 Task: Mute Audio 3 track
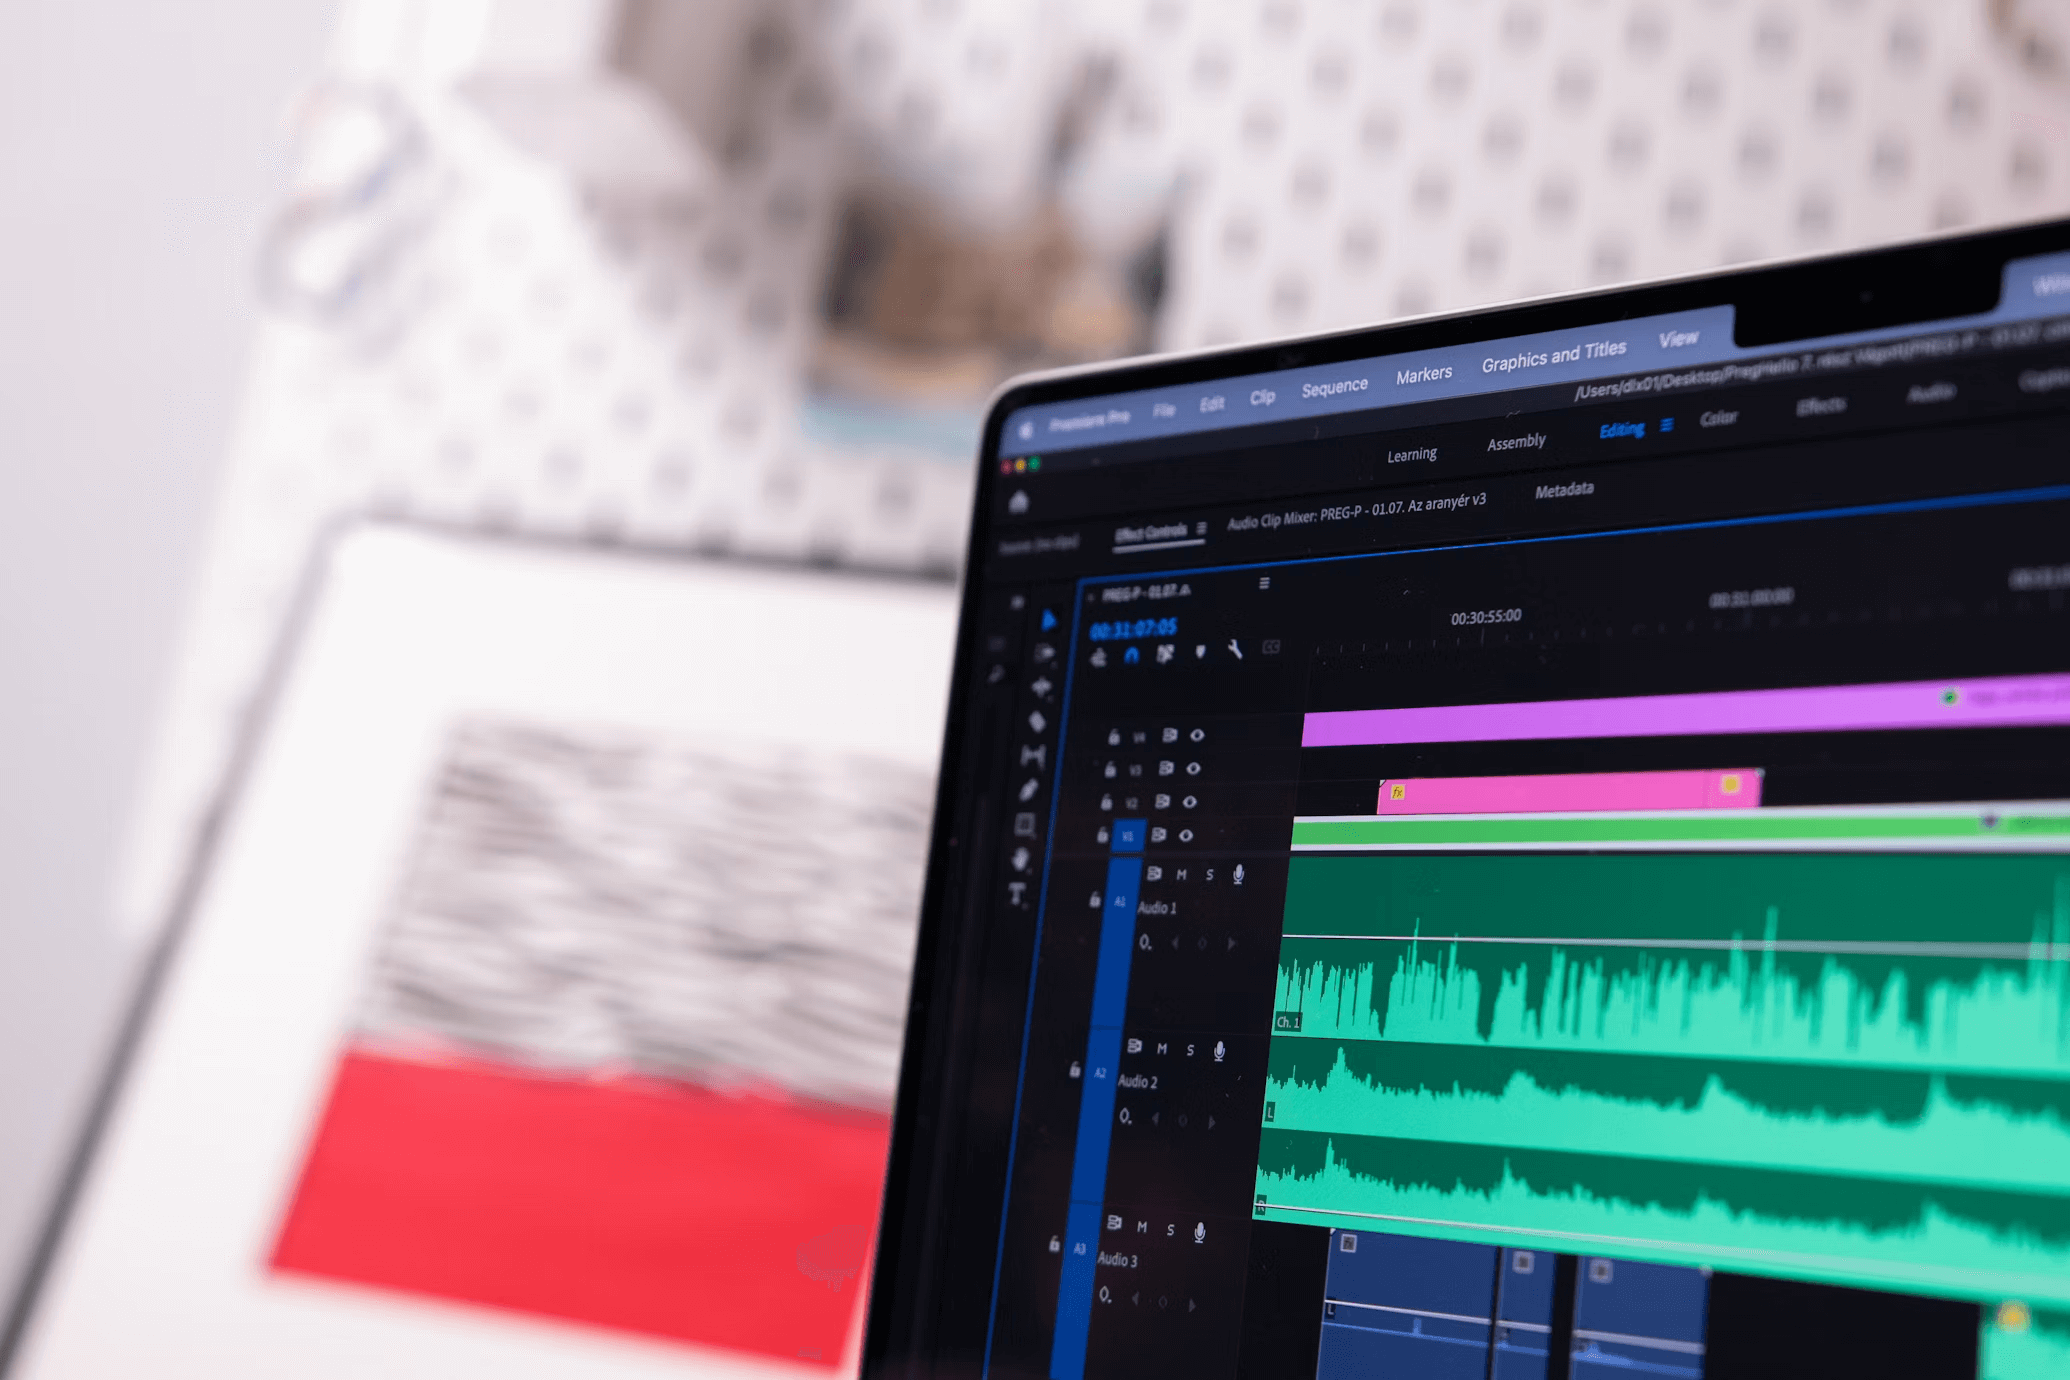tap(1142, 1228)
